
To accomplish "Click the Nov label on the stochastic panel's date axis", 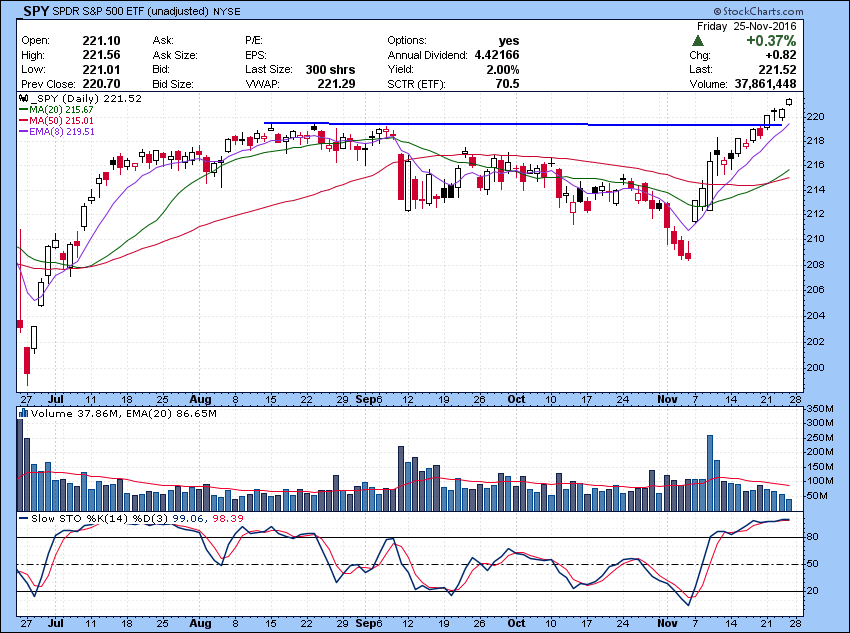I will [667, 623].
